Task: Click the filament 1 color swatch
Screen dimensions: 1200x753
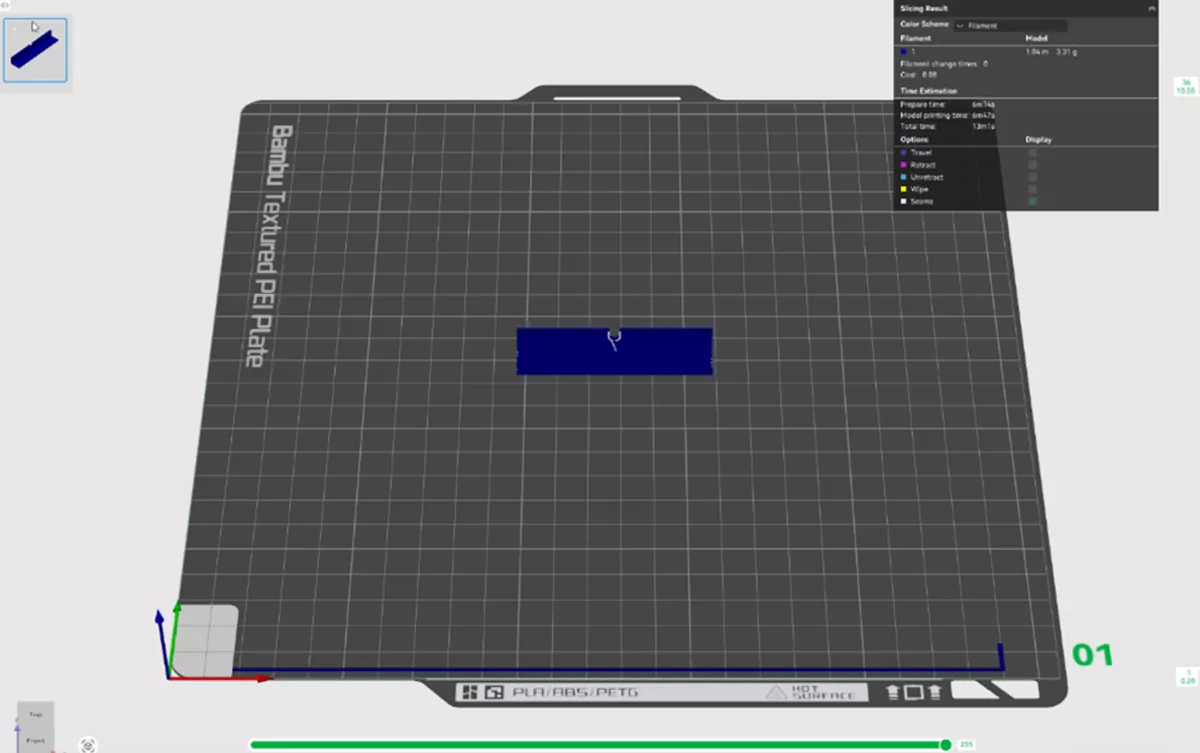Action: tap(903, 51)
